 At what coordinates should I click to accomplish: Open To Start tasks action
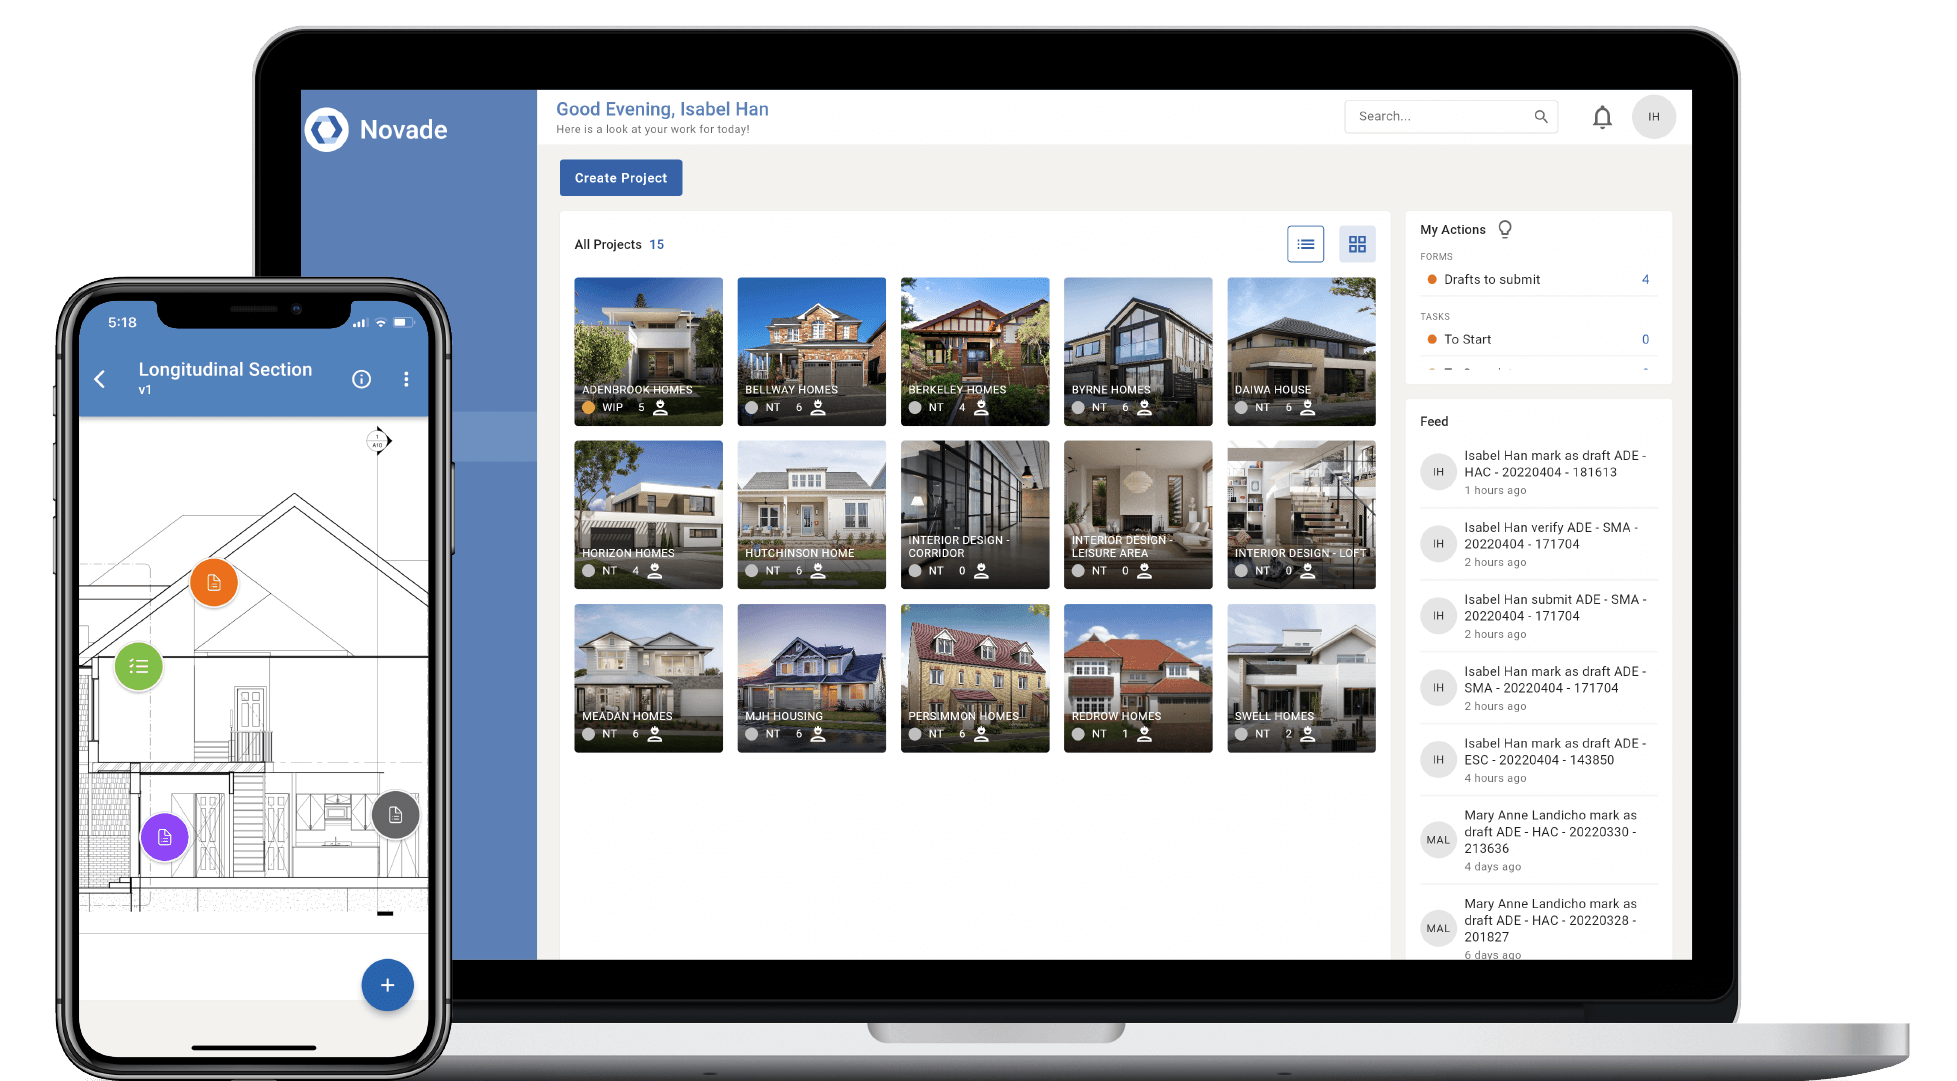point(1538,340)
